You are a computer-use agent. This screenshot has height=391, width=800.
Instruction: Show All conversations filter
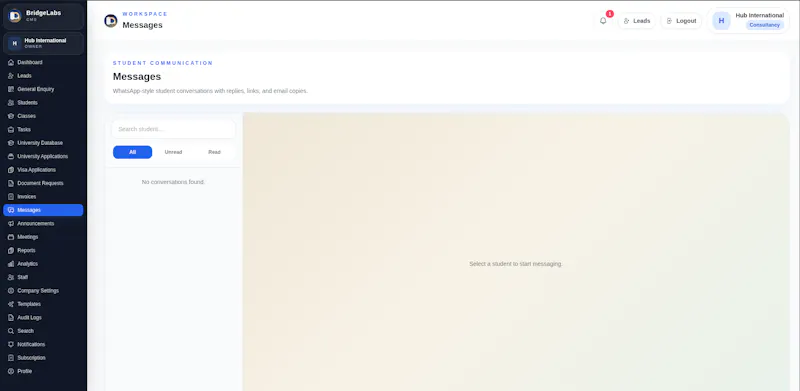click(x=133, y=152)
